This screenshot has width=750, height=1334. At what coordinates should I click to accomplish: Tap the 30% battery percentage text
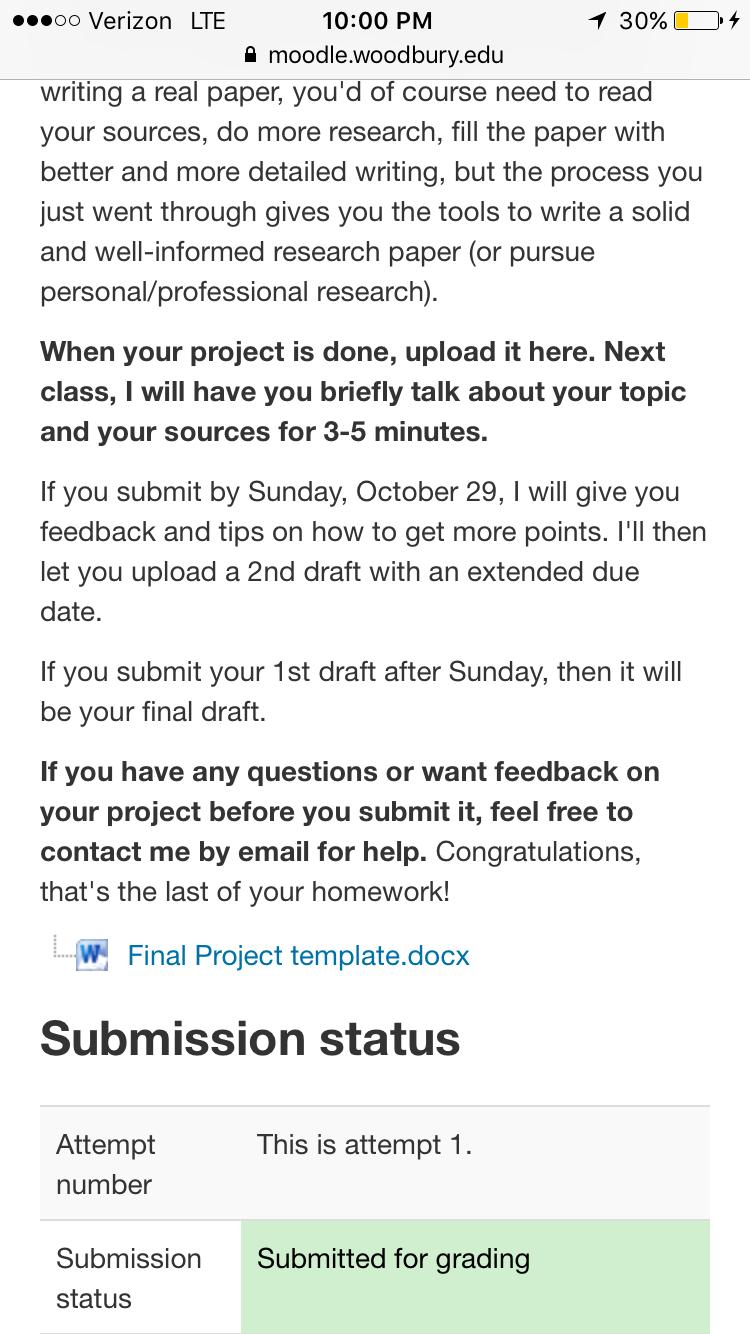click(643, 20)
